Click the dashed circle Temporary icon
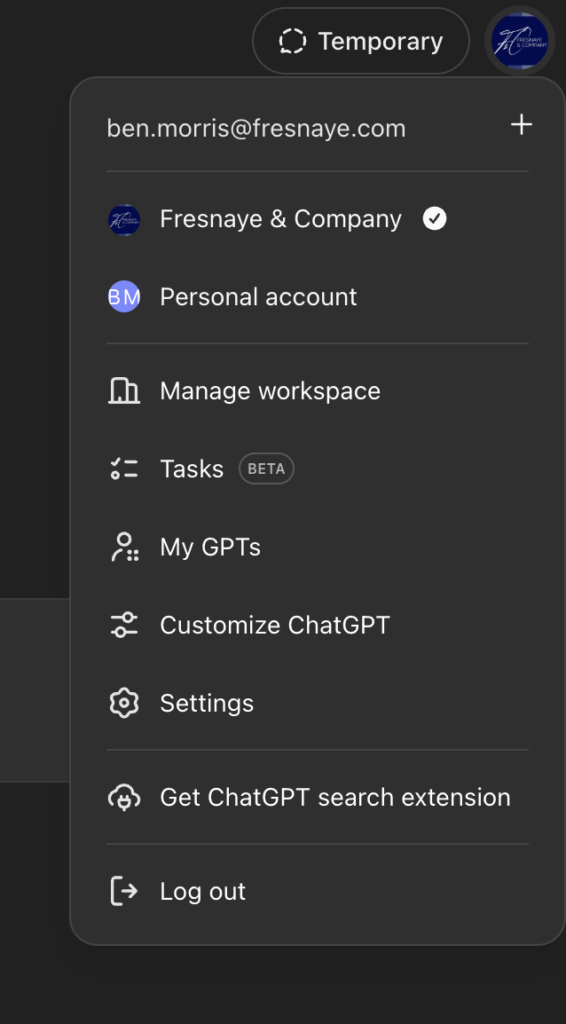This screenshot has width=566, height=1024. click(292, 41)
